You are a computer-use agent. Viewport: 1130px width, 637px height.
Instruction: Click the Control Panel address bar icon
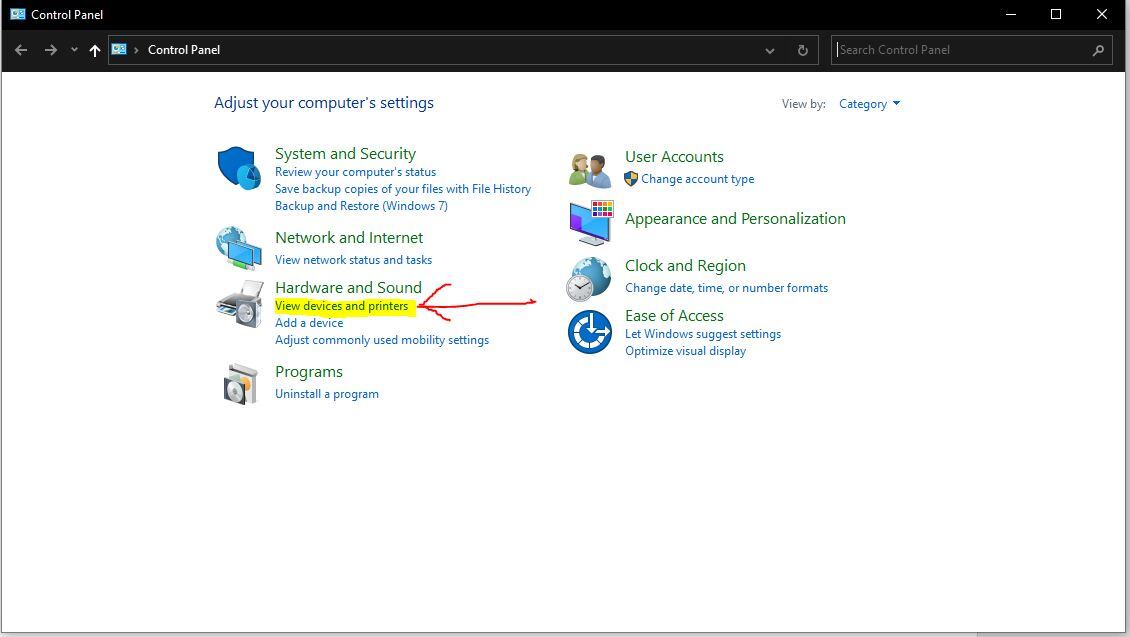pyautogui.click(x=119, y=50)
